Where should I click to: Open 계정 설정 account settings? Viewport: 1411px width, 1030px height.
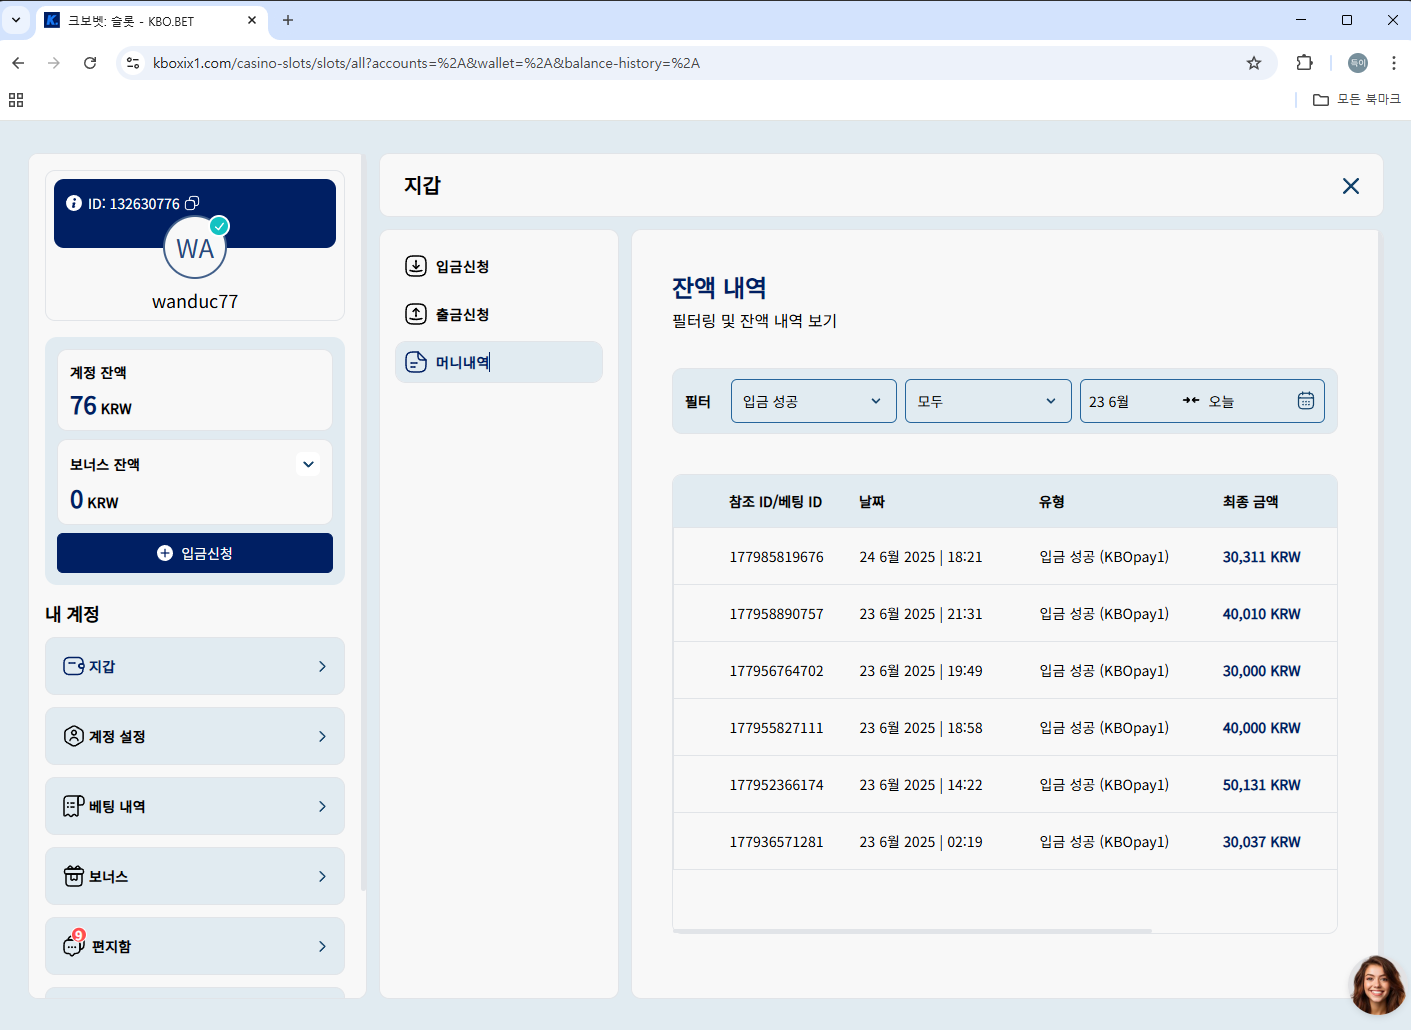tap(195, 736)
